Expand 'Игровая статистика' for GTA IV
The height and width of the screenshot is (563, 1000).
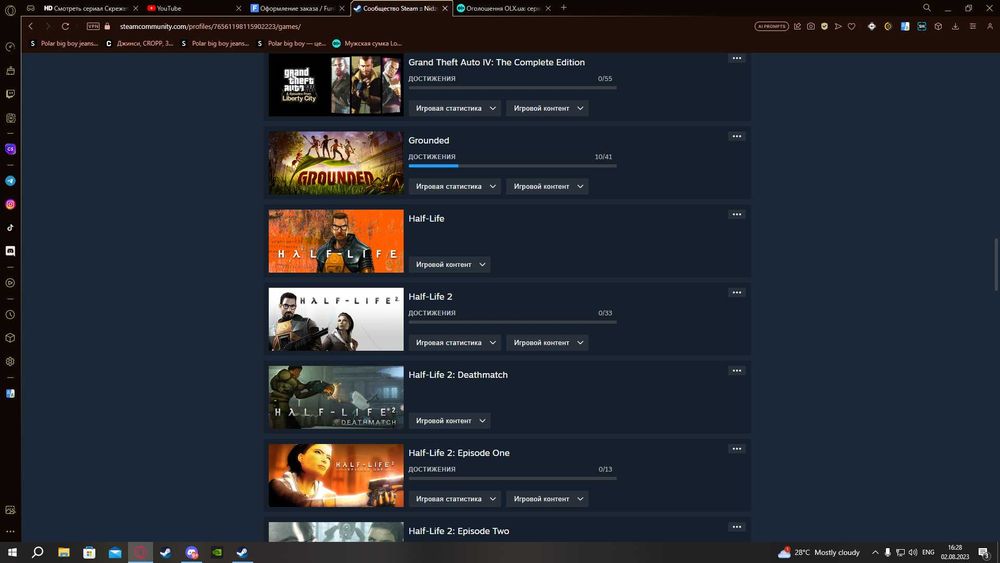[x=455, y=108]
